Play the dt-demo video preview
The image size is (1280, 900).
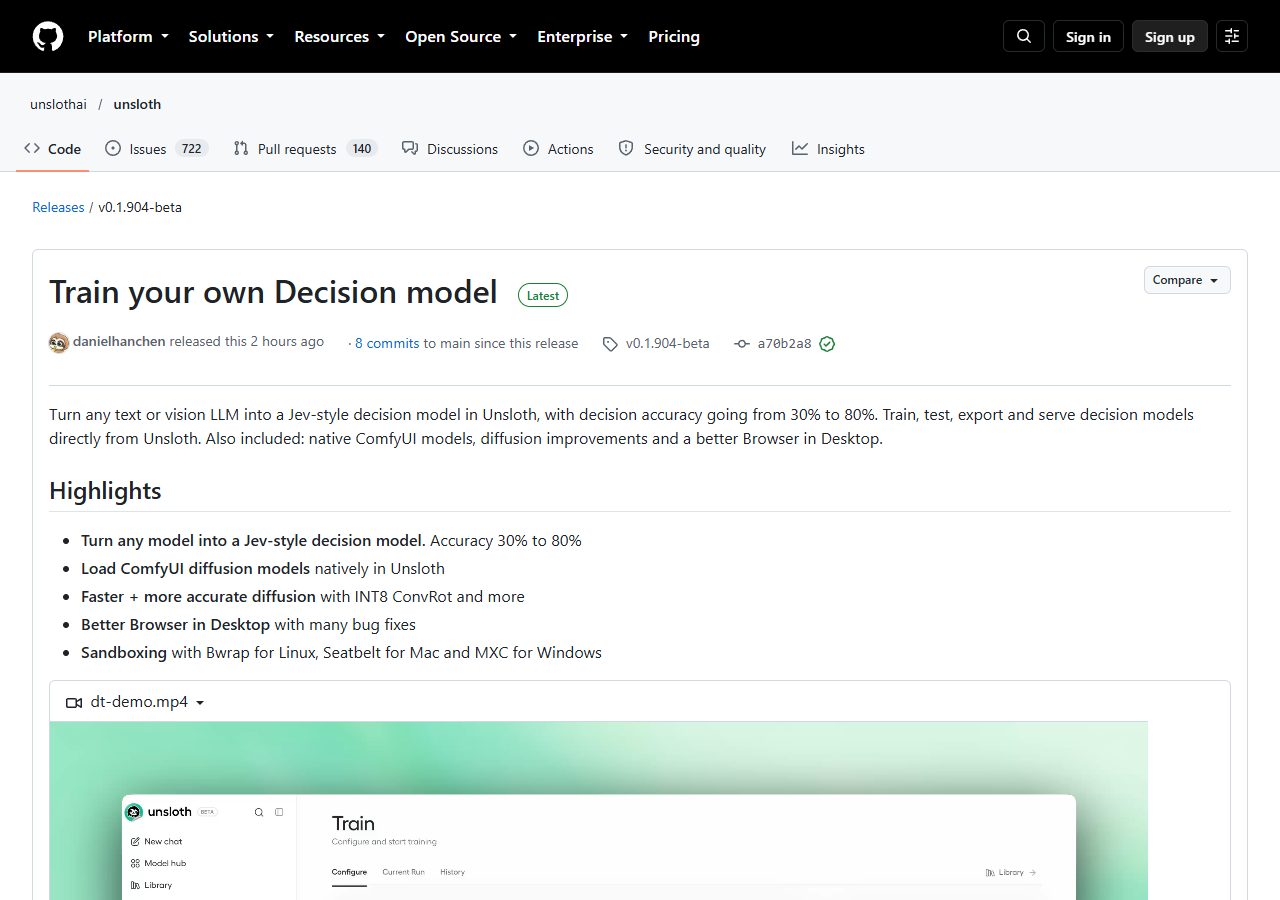(x=599, y=811)
